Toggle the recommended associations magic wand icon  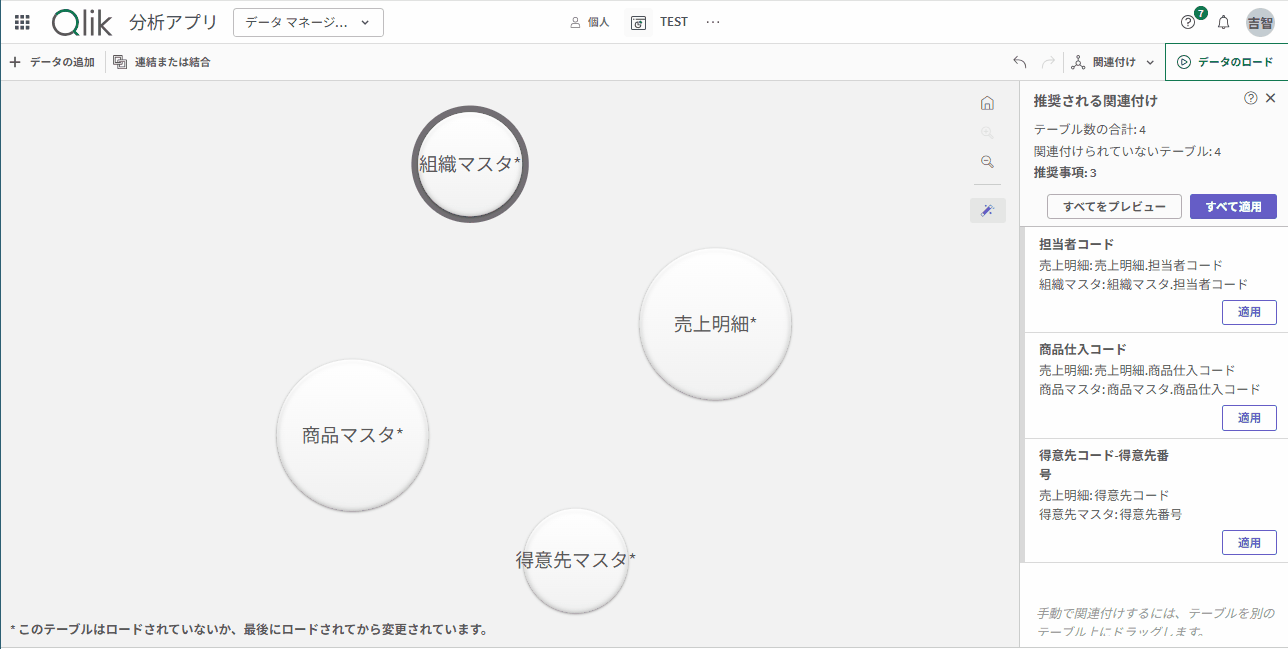[x=987, y=210]
